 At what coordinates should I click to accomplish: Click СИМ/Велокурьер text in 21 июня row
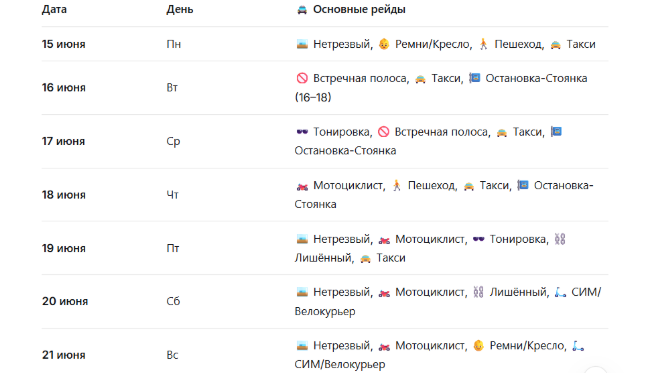coord(340,364)
